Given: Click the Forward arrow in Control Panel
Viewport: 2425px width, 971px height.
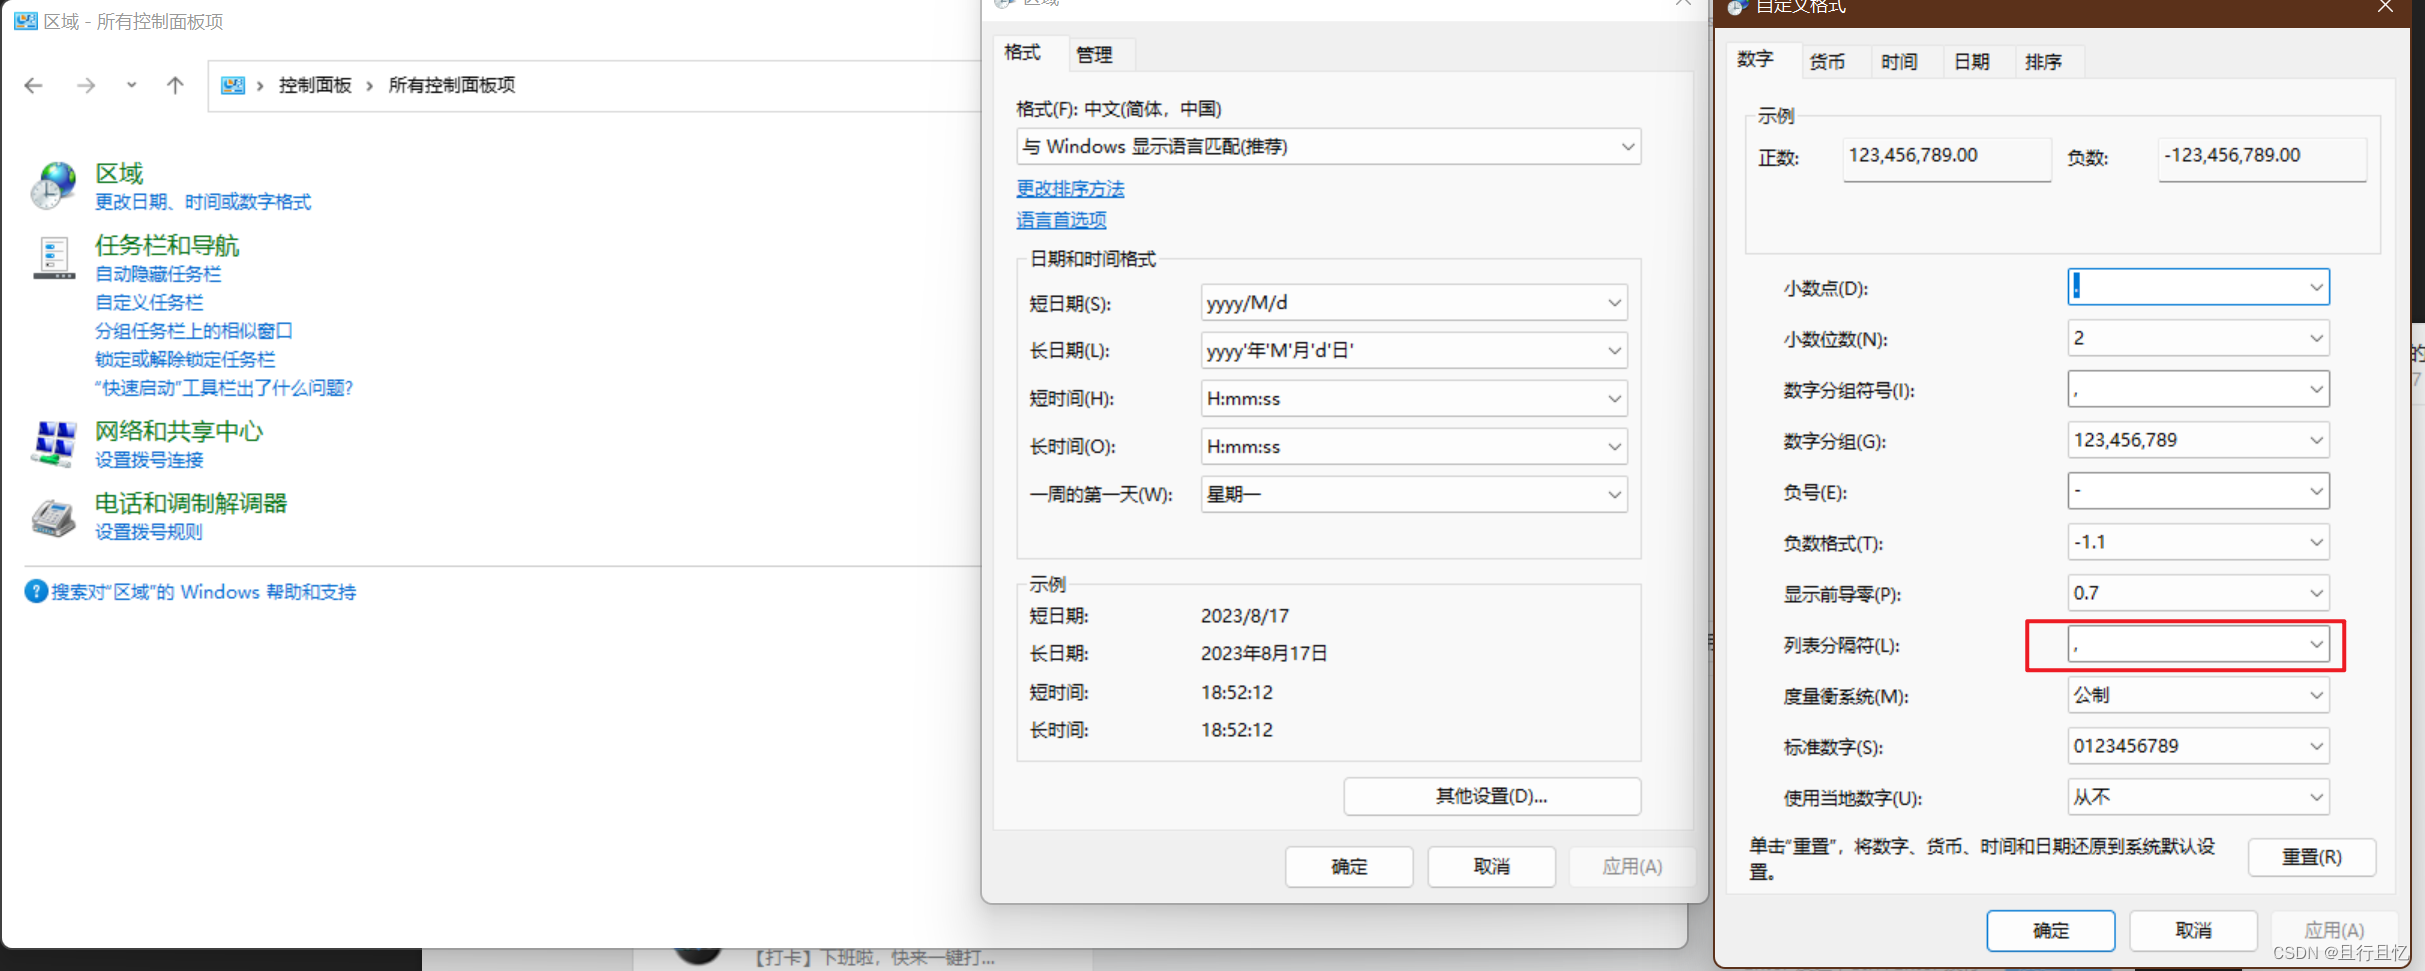Looking at the screenshot, I should (86, 86).
